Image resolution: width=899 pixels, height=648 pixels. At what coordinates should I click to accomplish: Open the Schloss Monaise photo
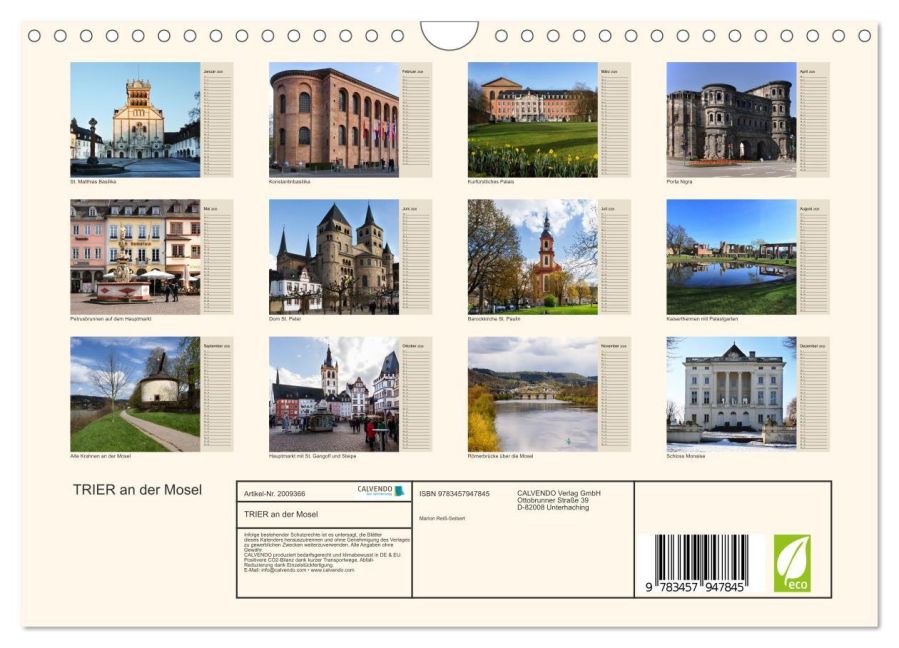[x=731, y=394]
